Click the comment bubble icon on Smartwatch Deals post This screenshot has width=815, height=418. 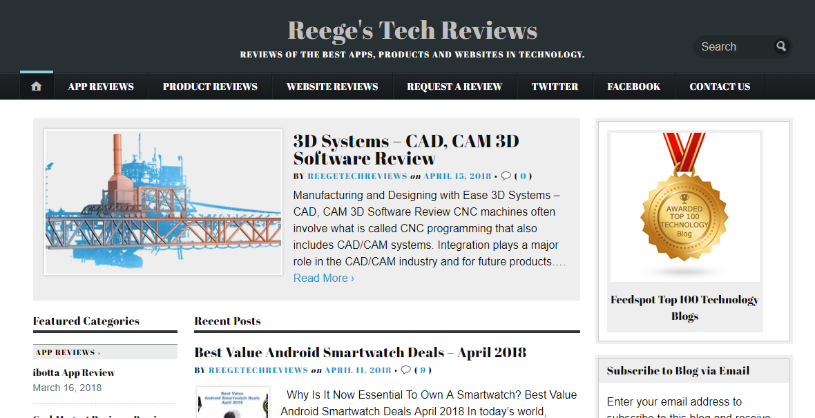click(406, 370)
